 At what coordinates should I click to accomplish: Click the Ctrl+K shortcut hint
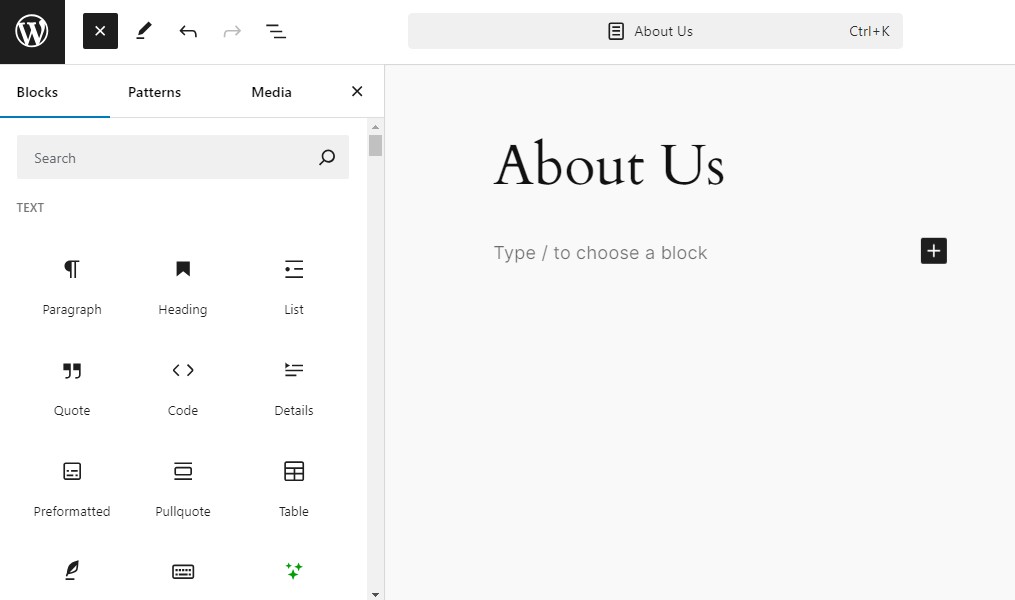coord(869,31)
